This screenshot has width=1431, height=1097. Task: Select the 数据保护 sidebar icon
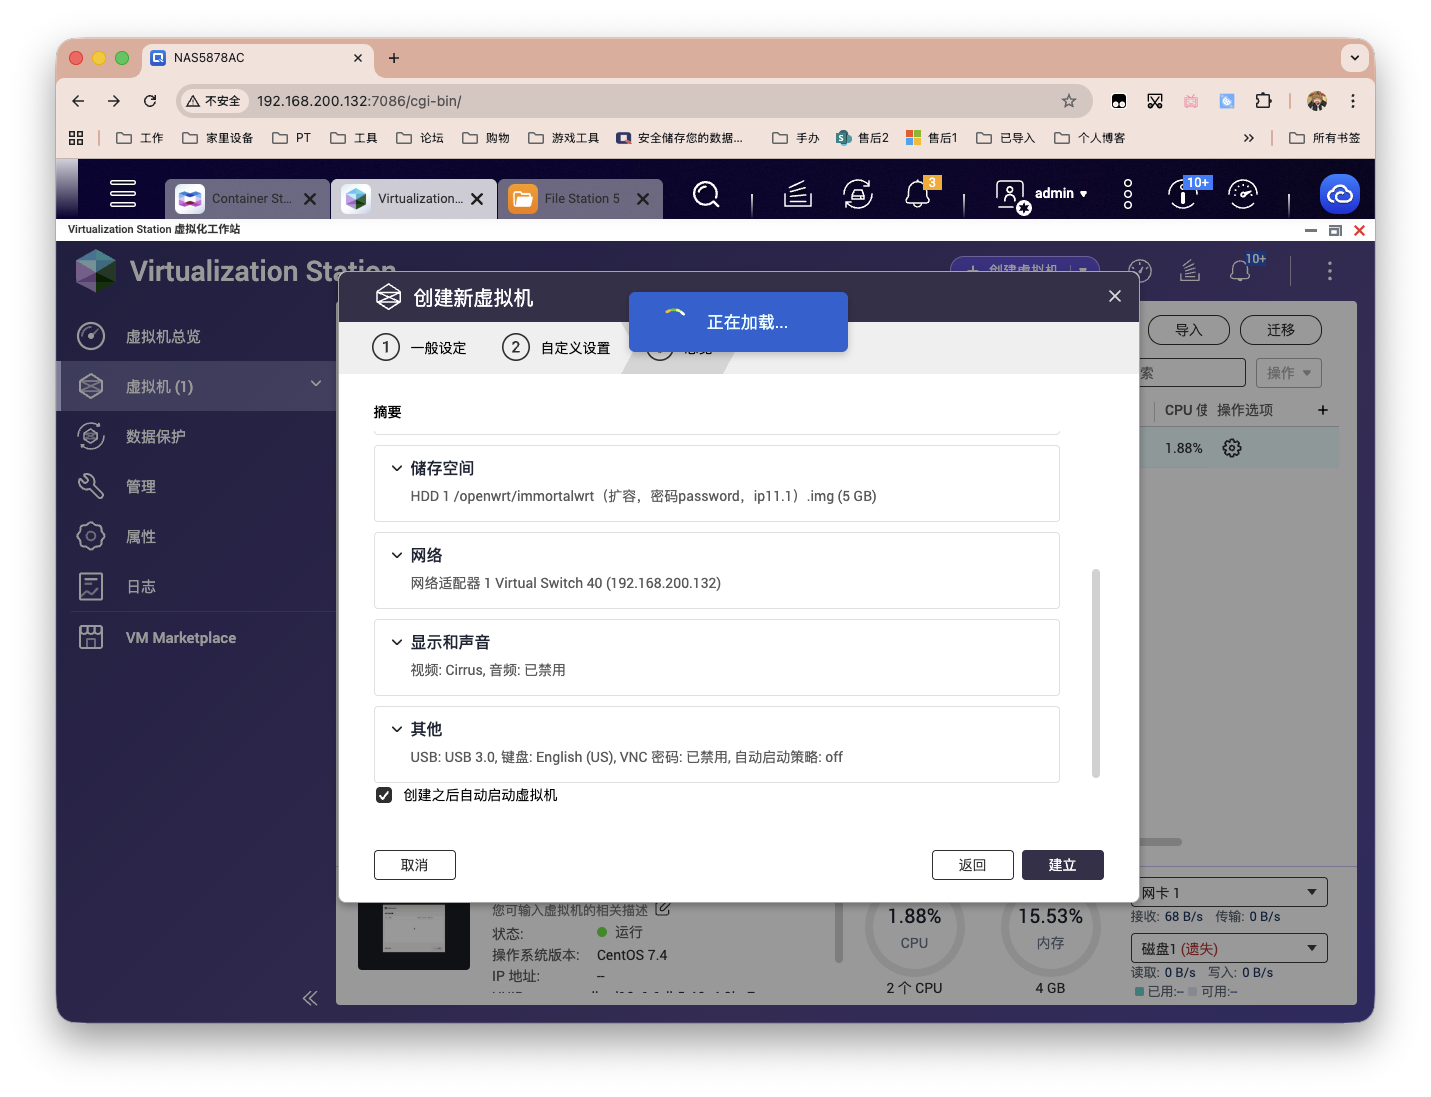coord(90,436)
